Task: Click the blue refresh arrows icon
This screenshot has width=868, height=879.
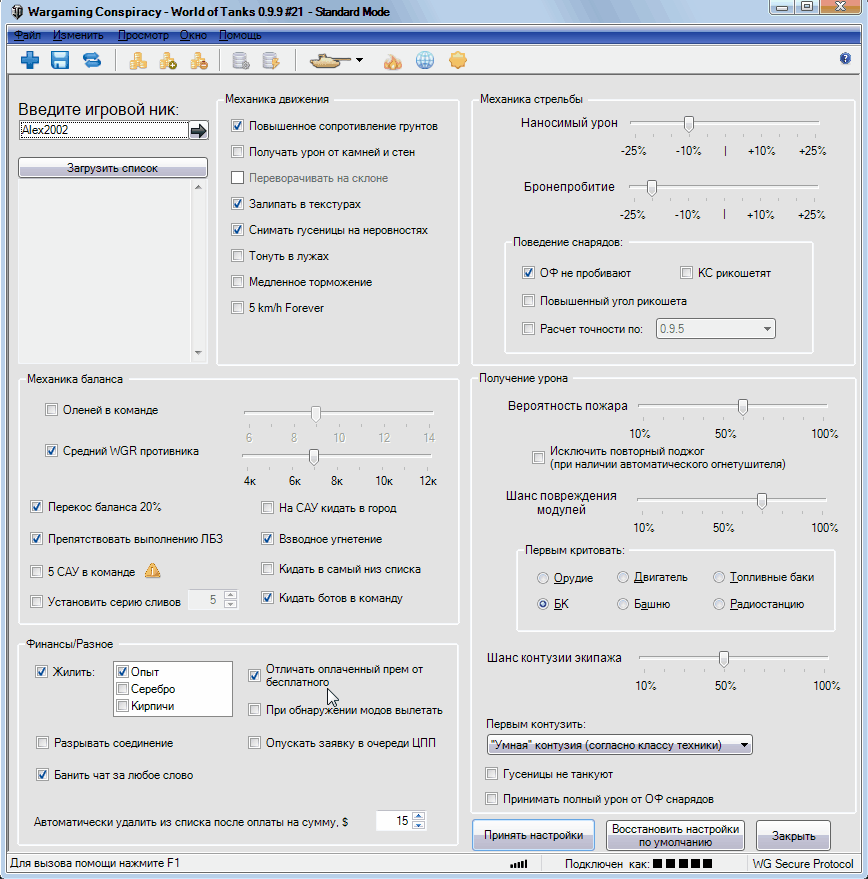Action: (x=91, y=61)
